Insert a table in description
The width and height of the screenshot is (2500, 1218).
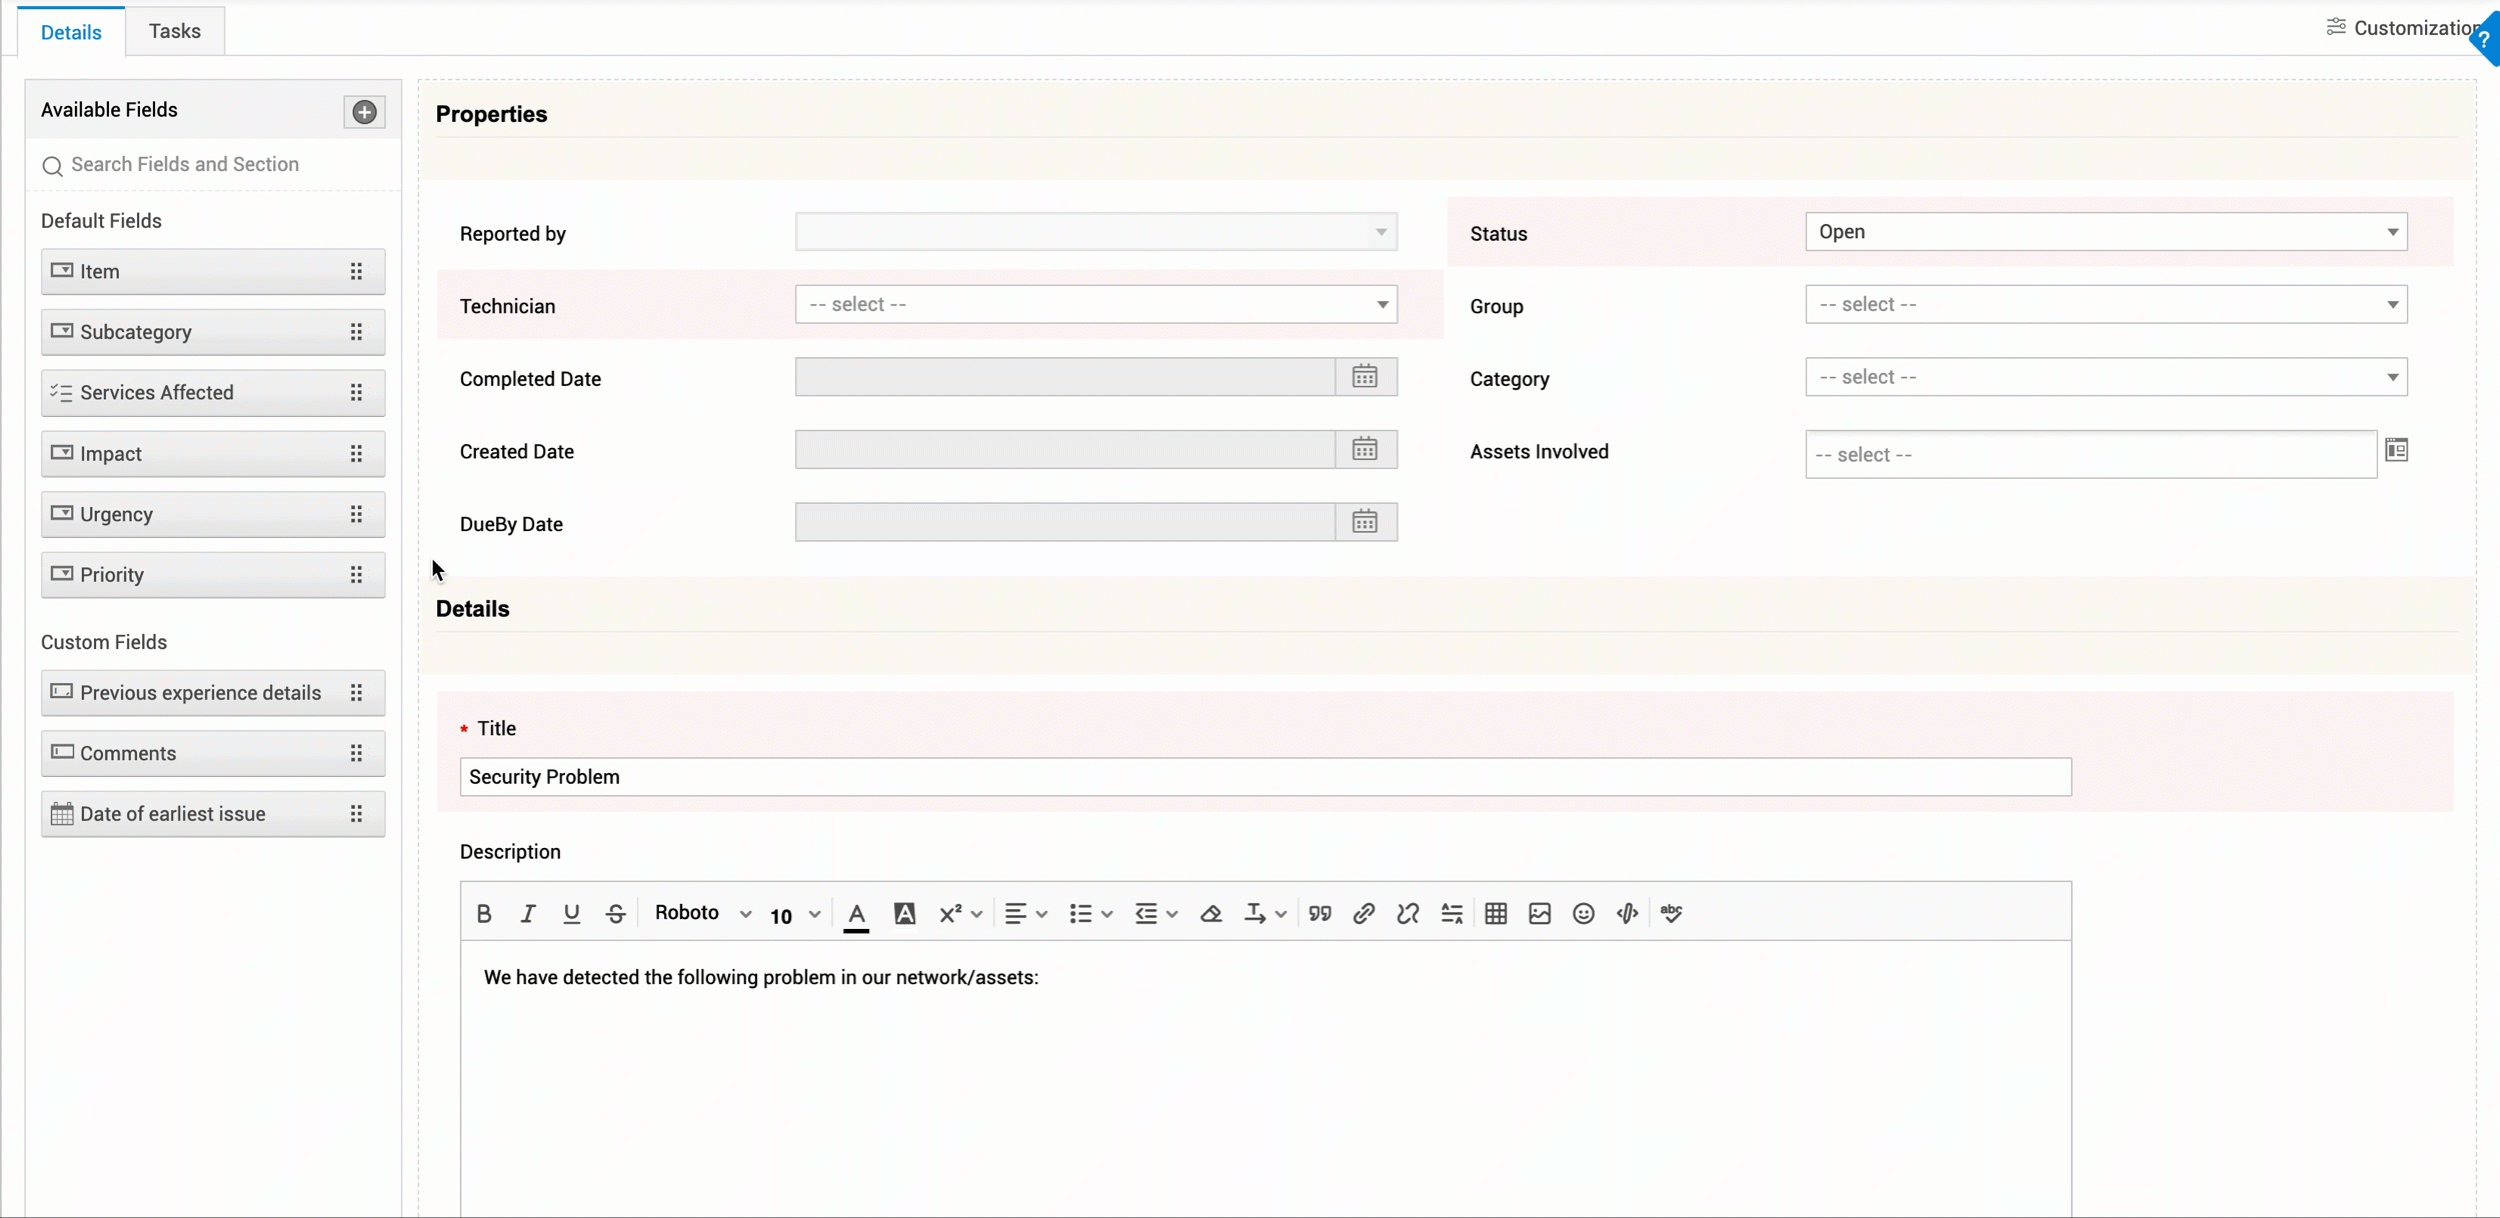tap(1496, 913)
